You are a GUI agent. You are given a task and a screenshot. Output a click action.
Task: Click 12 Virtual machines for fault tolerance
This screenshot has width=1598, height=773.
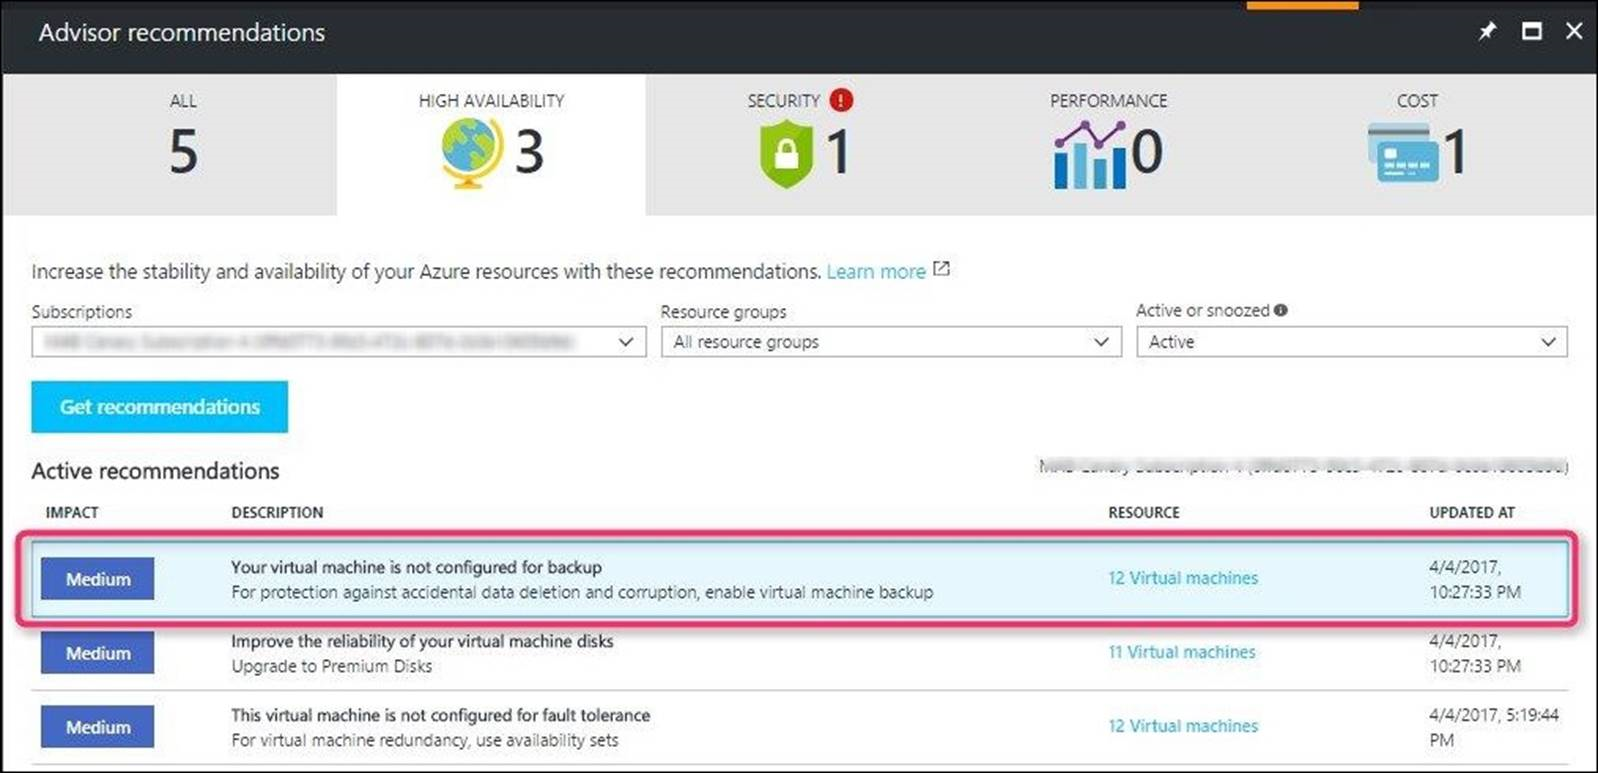coord(1182,725)
